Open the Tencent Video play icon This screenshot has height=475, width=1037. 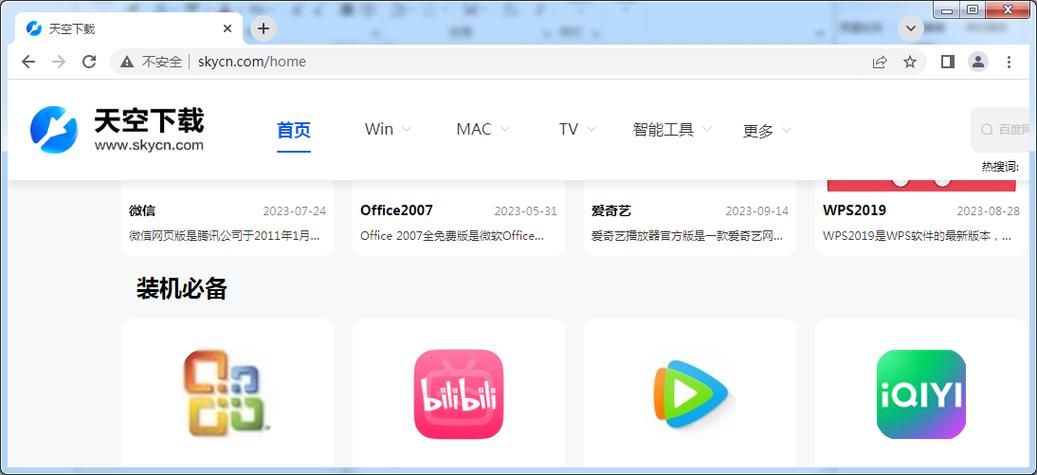(690, 394)
